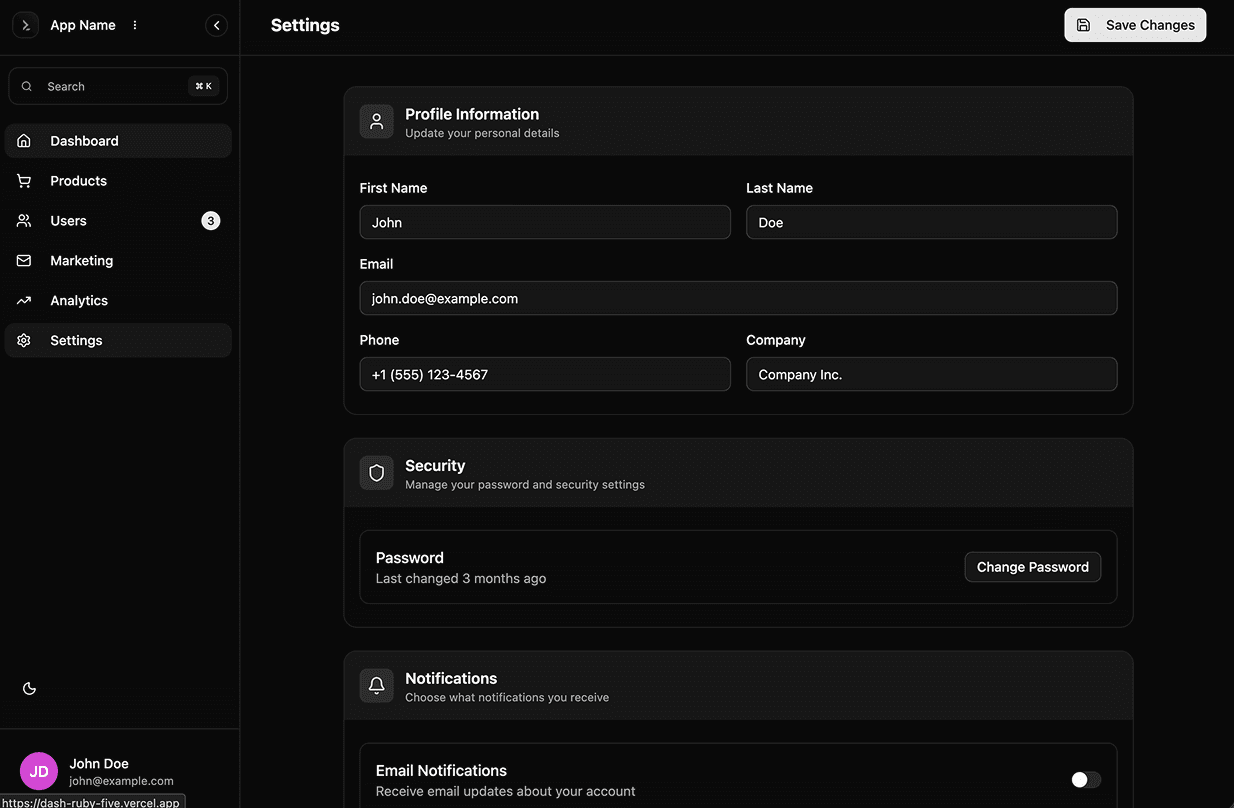Viewport: 1234px width, 808px height.
Task: Click the Security shield icon
Action: pos(376,472)
